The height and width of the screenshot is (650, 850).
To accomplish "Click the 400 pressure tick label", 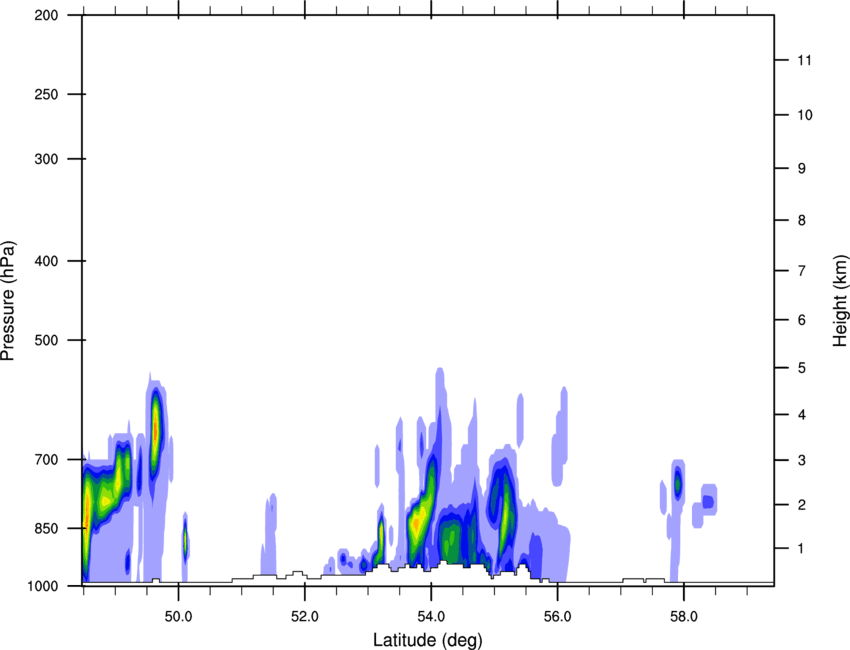I will [x=44, y=261].
